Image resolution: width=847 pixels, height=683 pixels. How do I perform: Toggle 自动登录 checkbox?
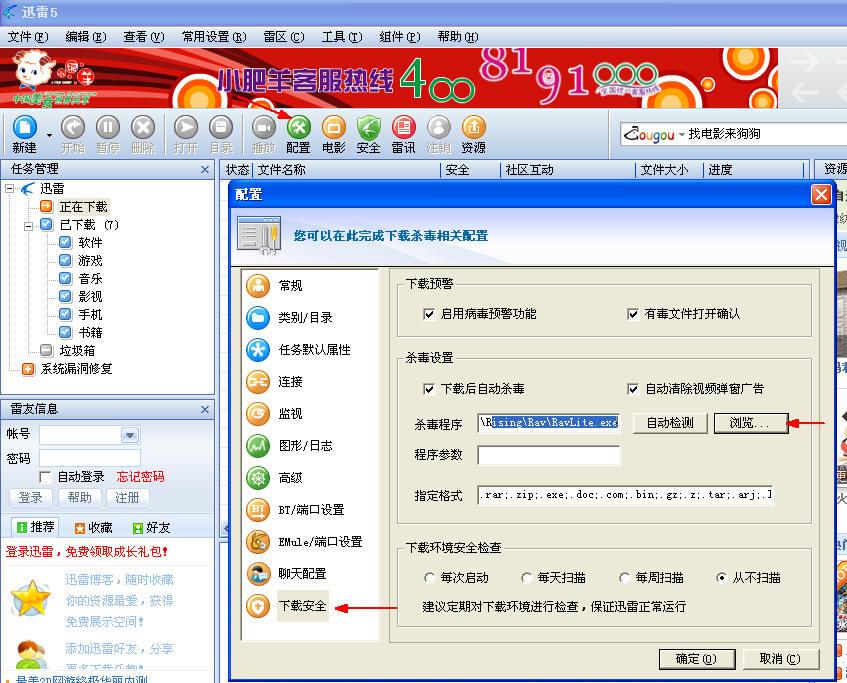point(45,477)
